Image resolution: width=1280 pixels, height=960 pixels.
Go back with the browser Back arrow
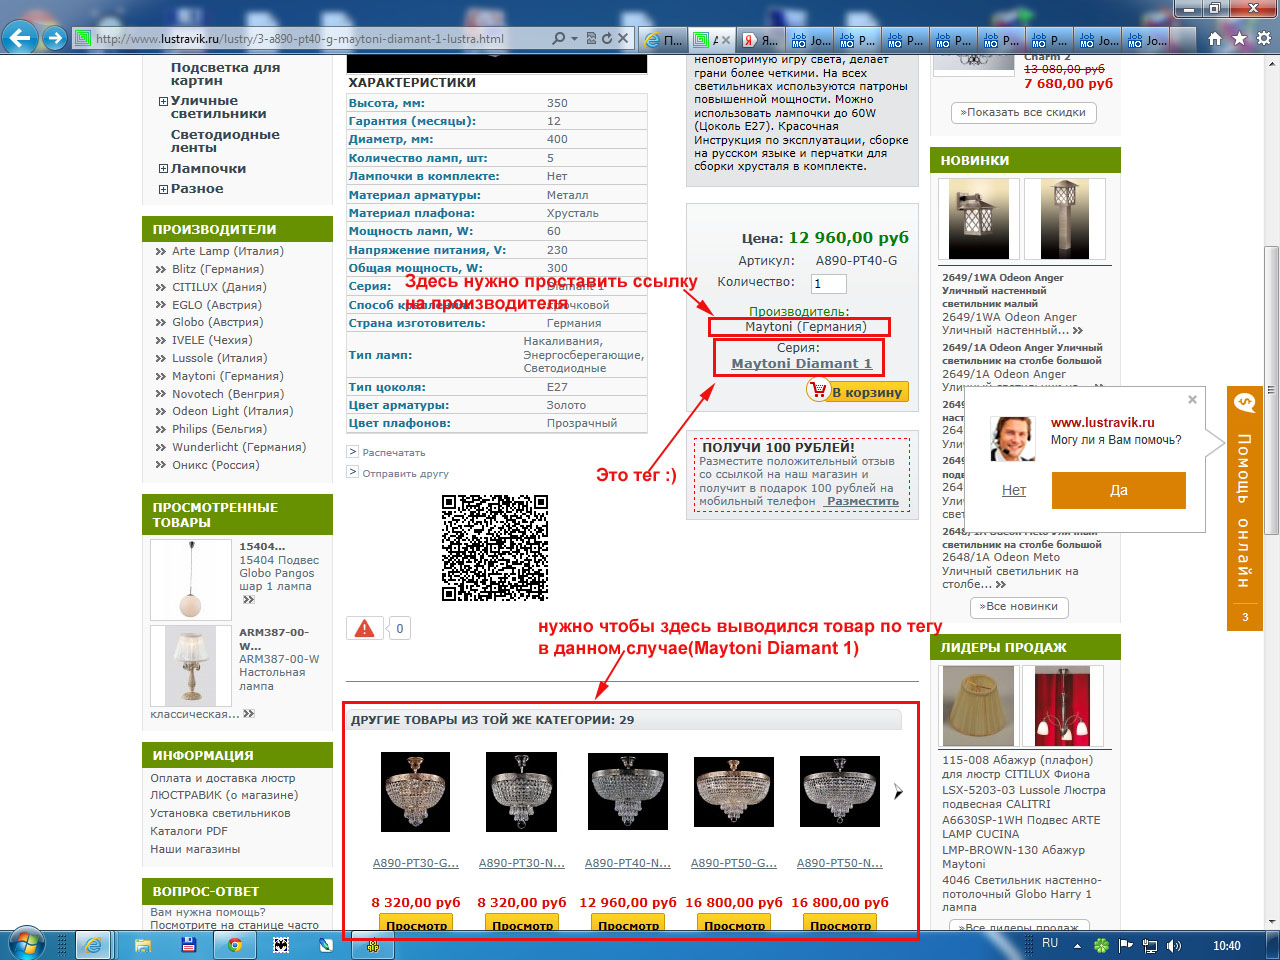(x=20, y=38)
